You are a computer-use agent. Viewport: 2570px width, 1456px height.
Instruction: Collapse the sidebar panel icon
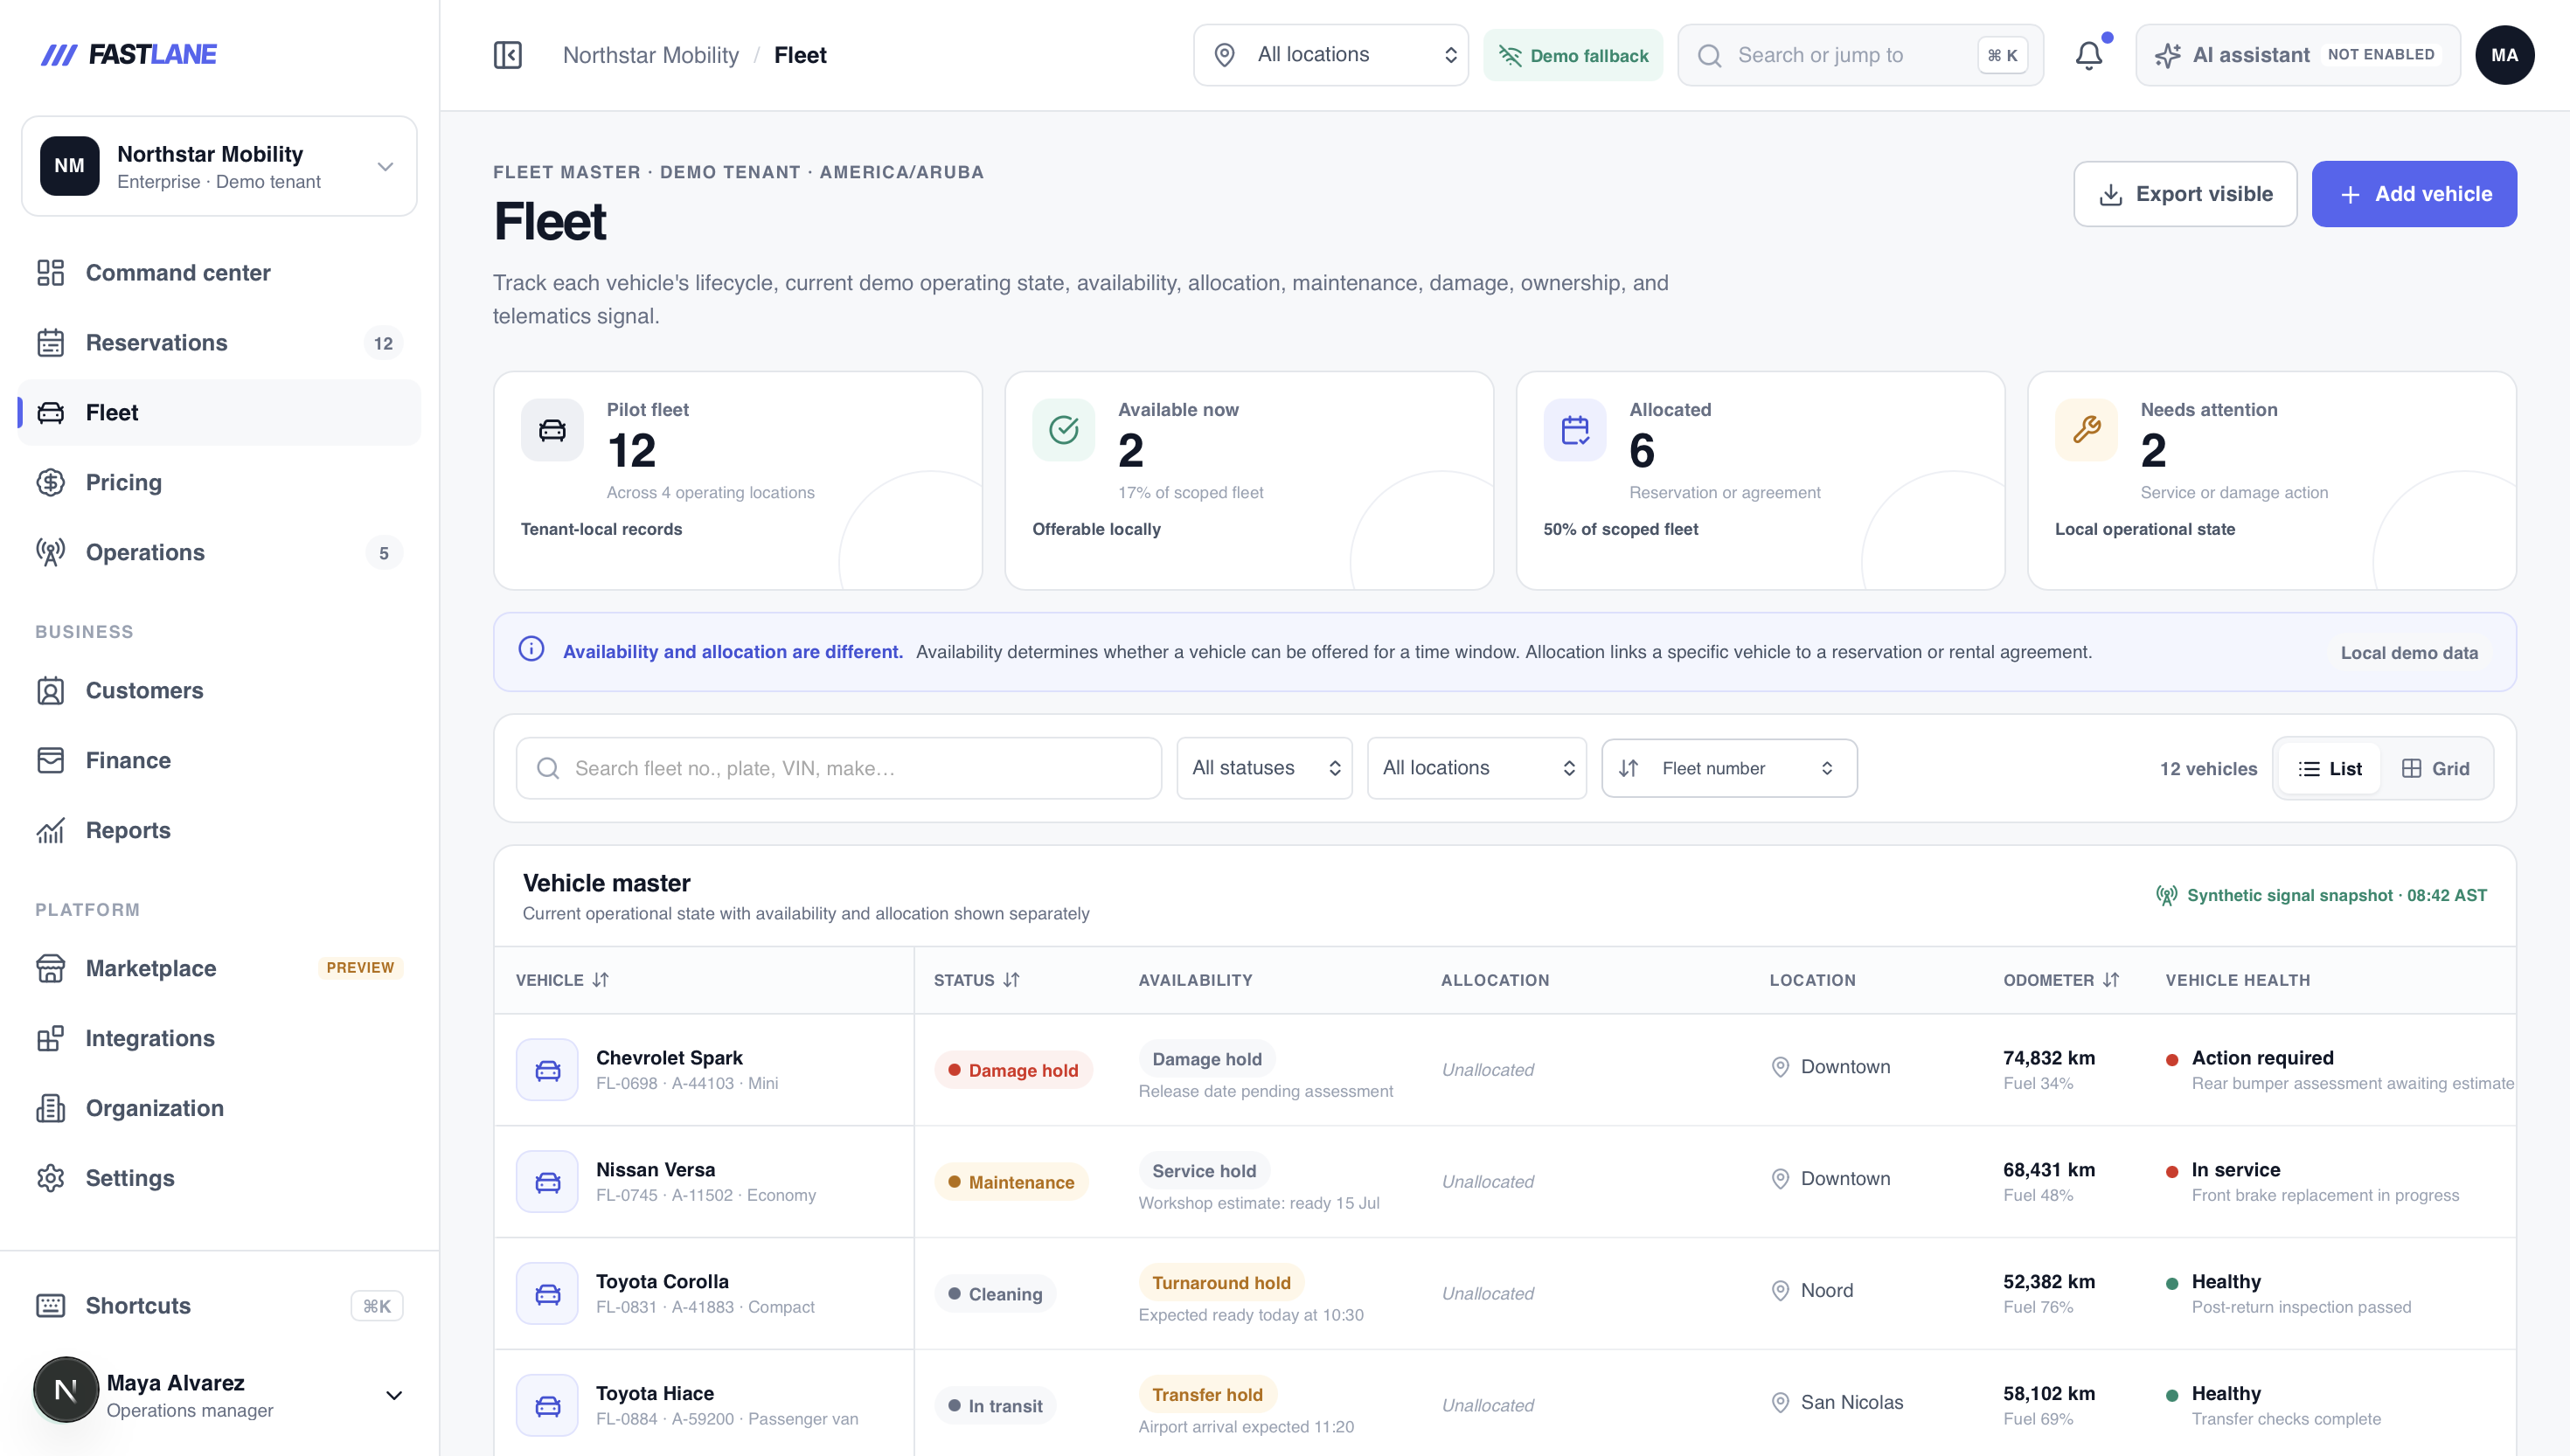[x=508, y=55]
